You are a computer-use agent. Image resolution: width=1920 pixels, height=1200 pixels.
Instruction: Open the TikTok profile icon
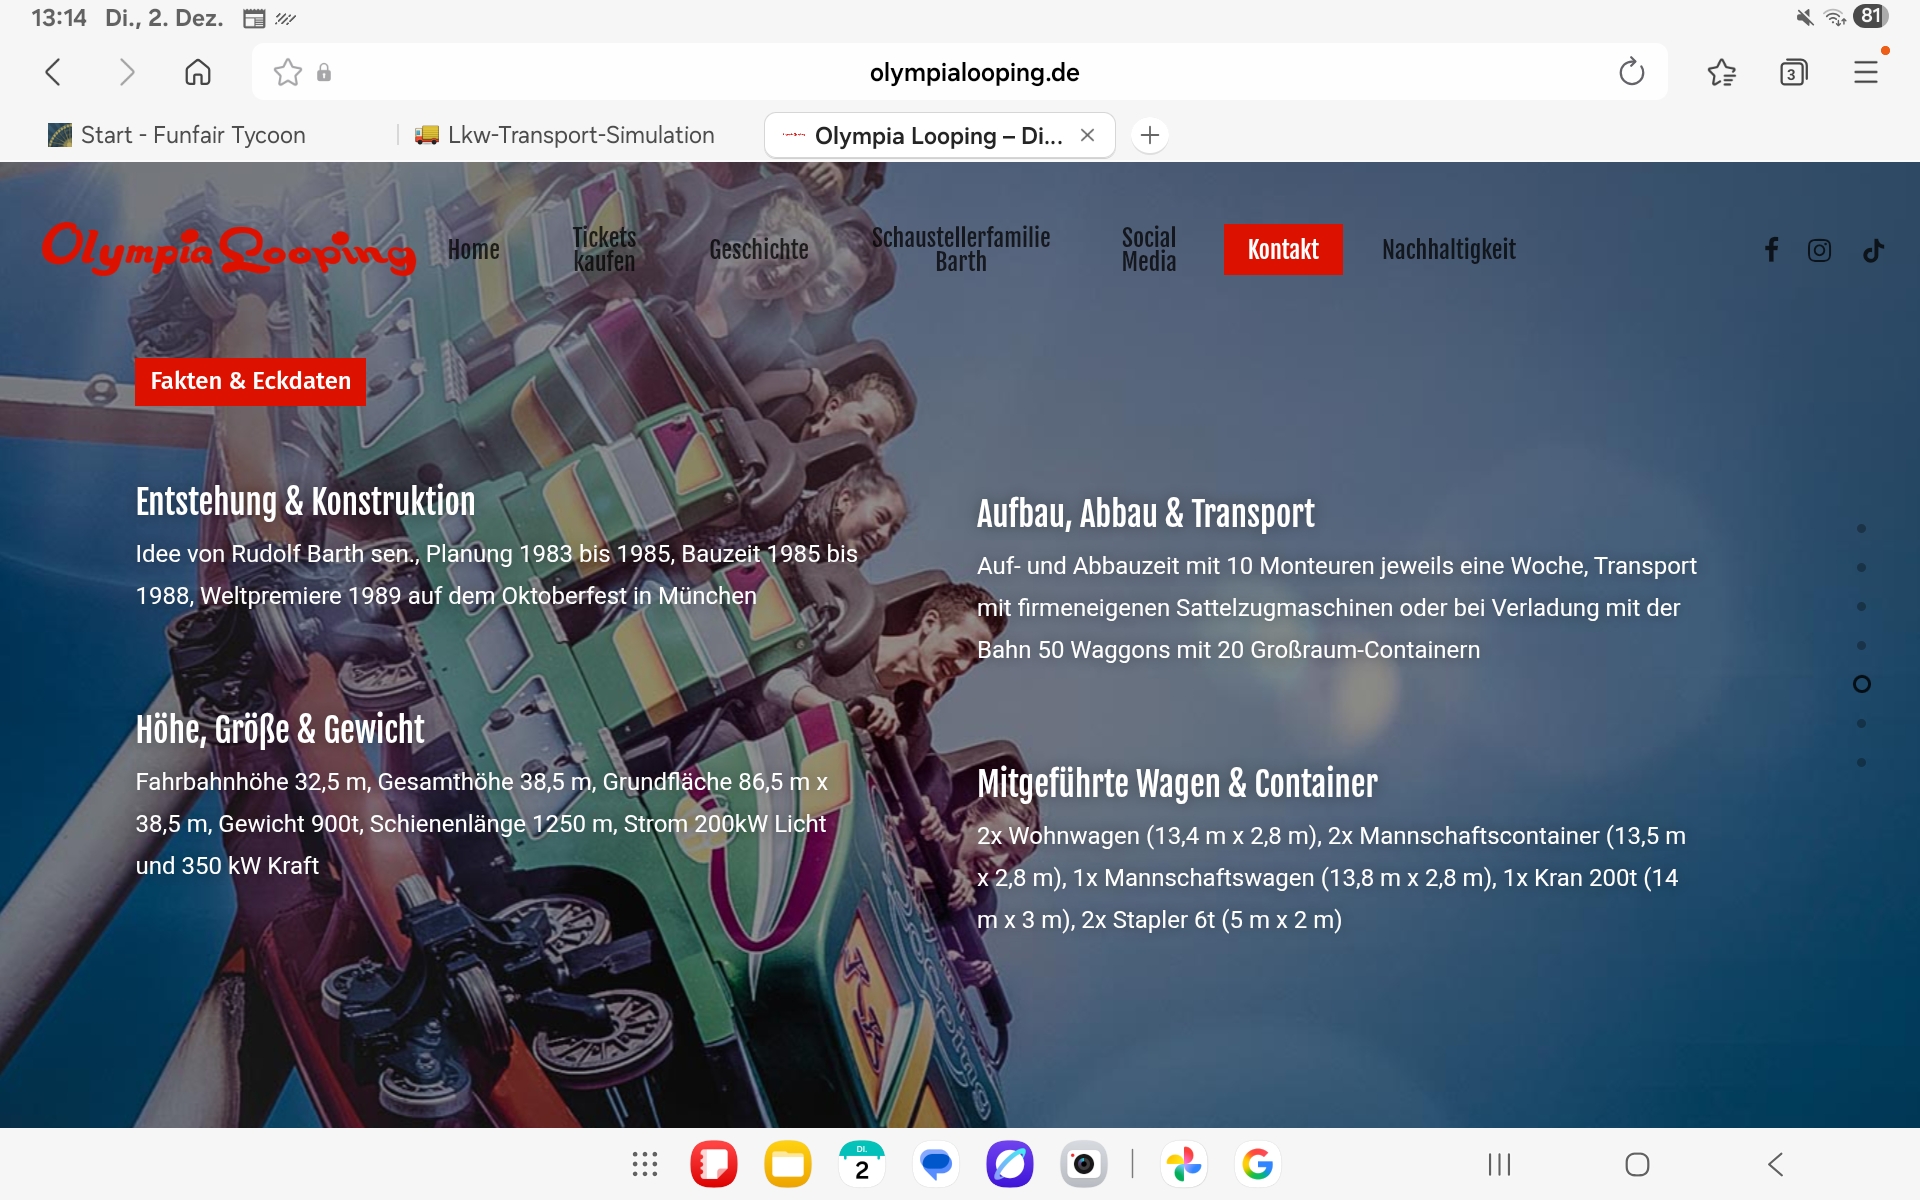tap(1873, 250)
